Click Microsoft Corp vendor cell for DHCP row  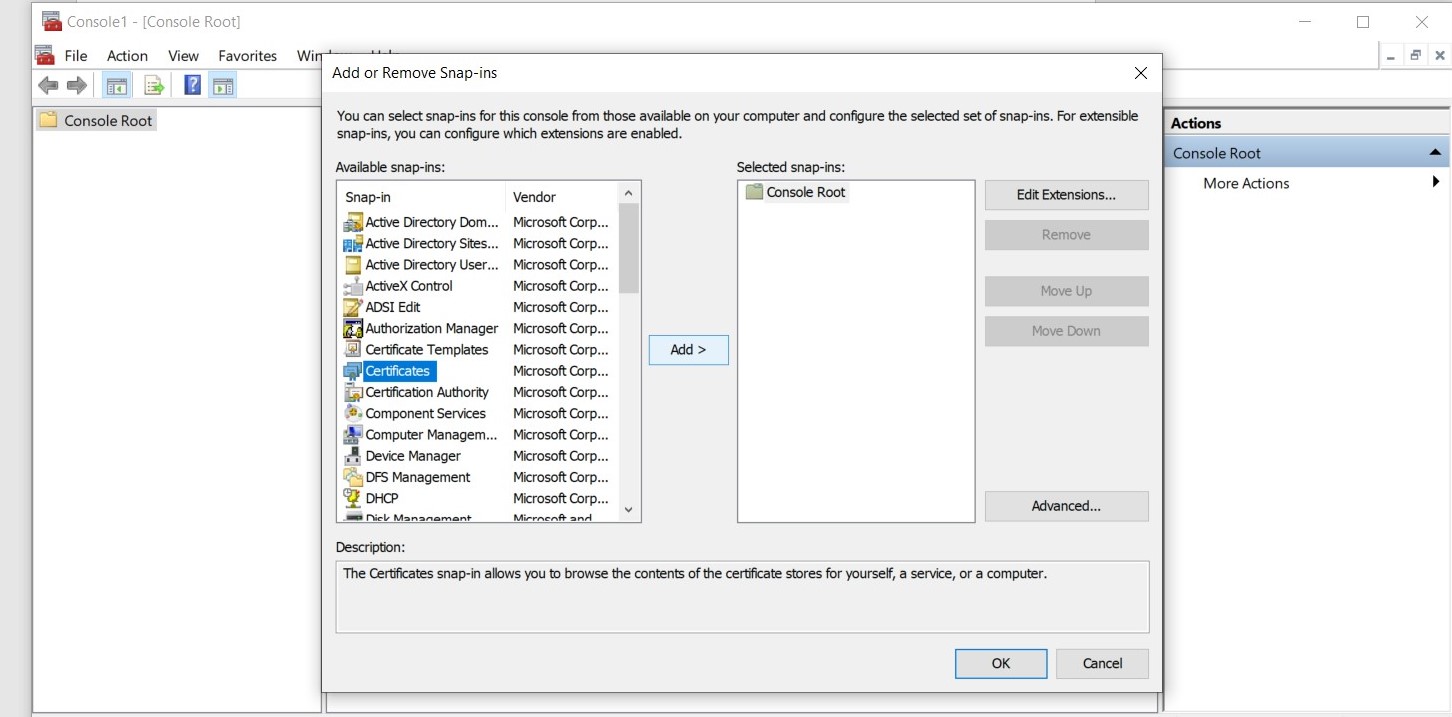561,498
